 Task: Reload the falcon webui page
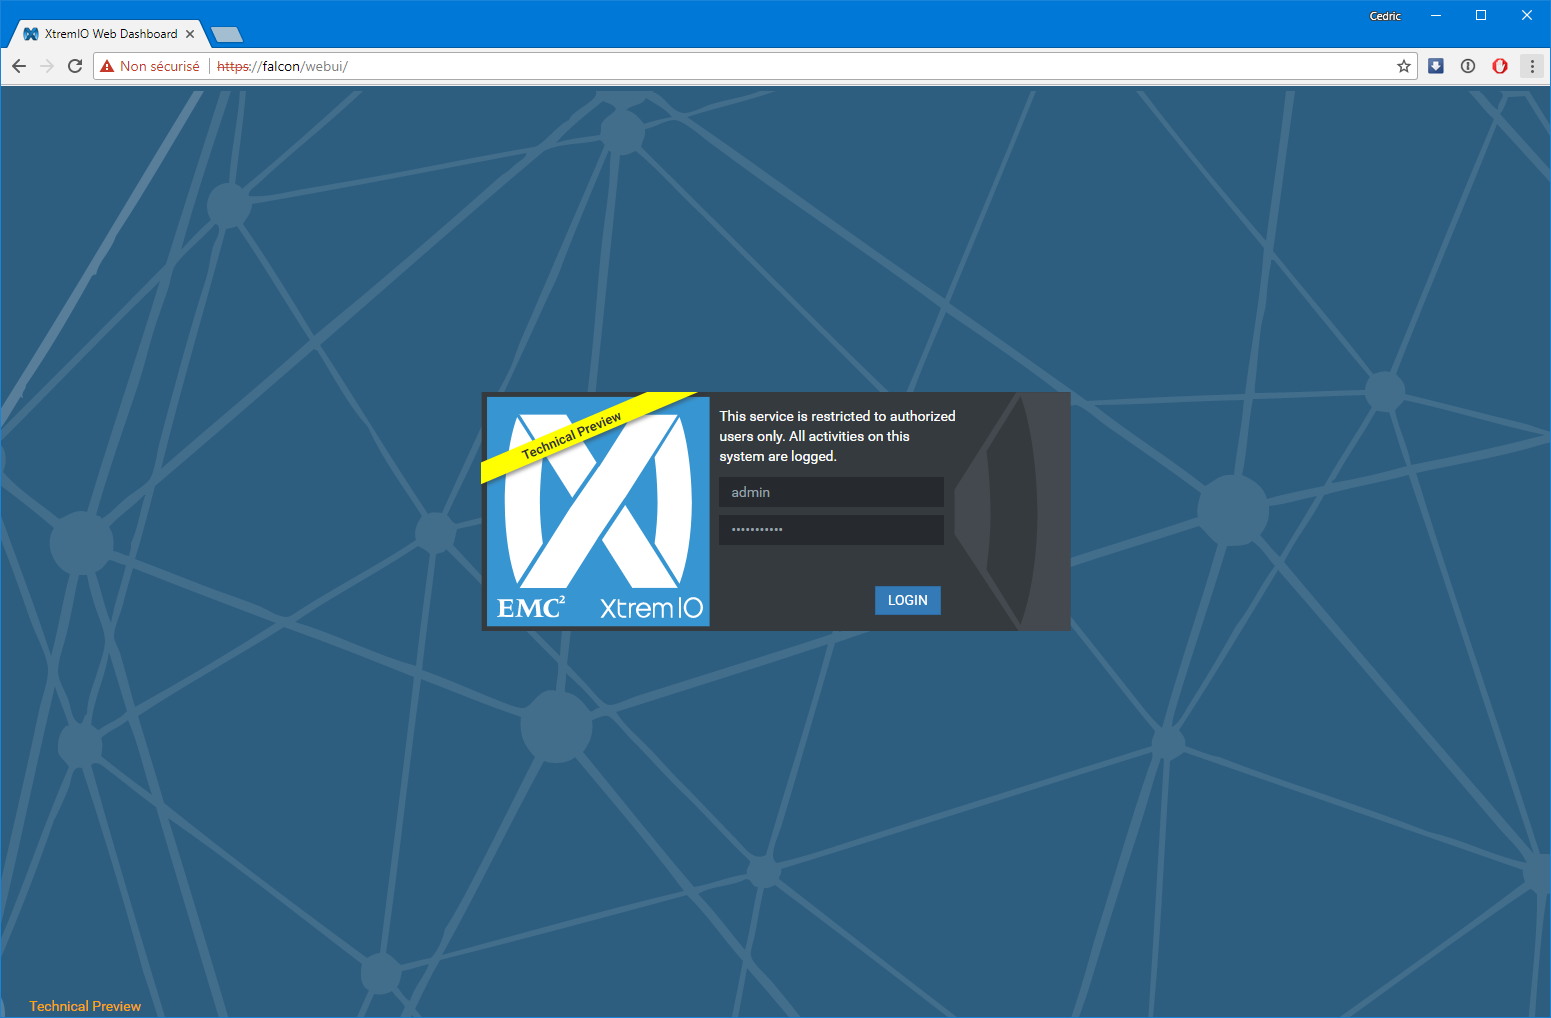75,66
